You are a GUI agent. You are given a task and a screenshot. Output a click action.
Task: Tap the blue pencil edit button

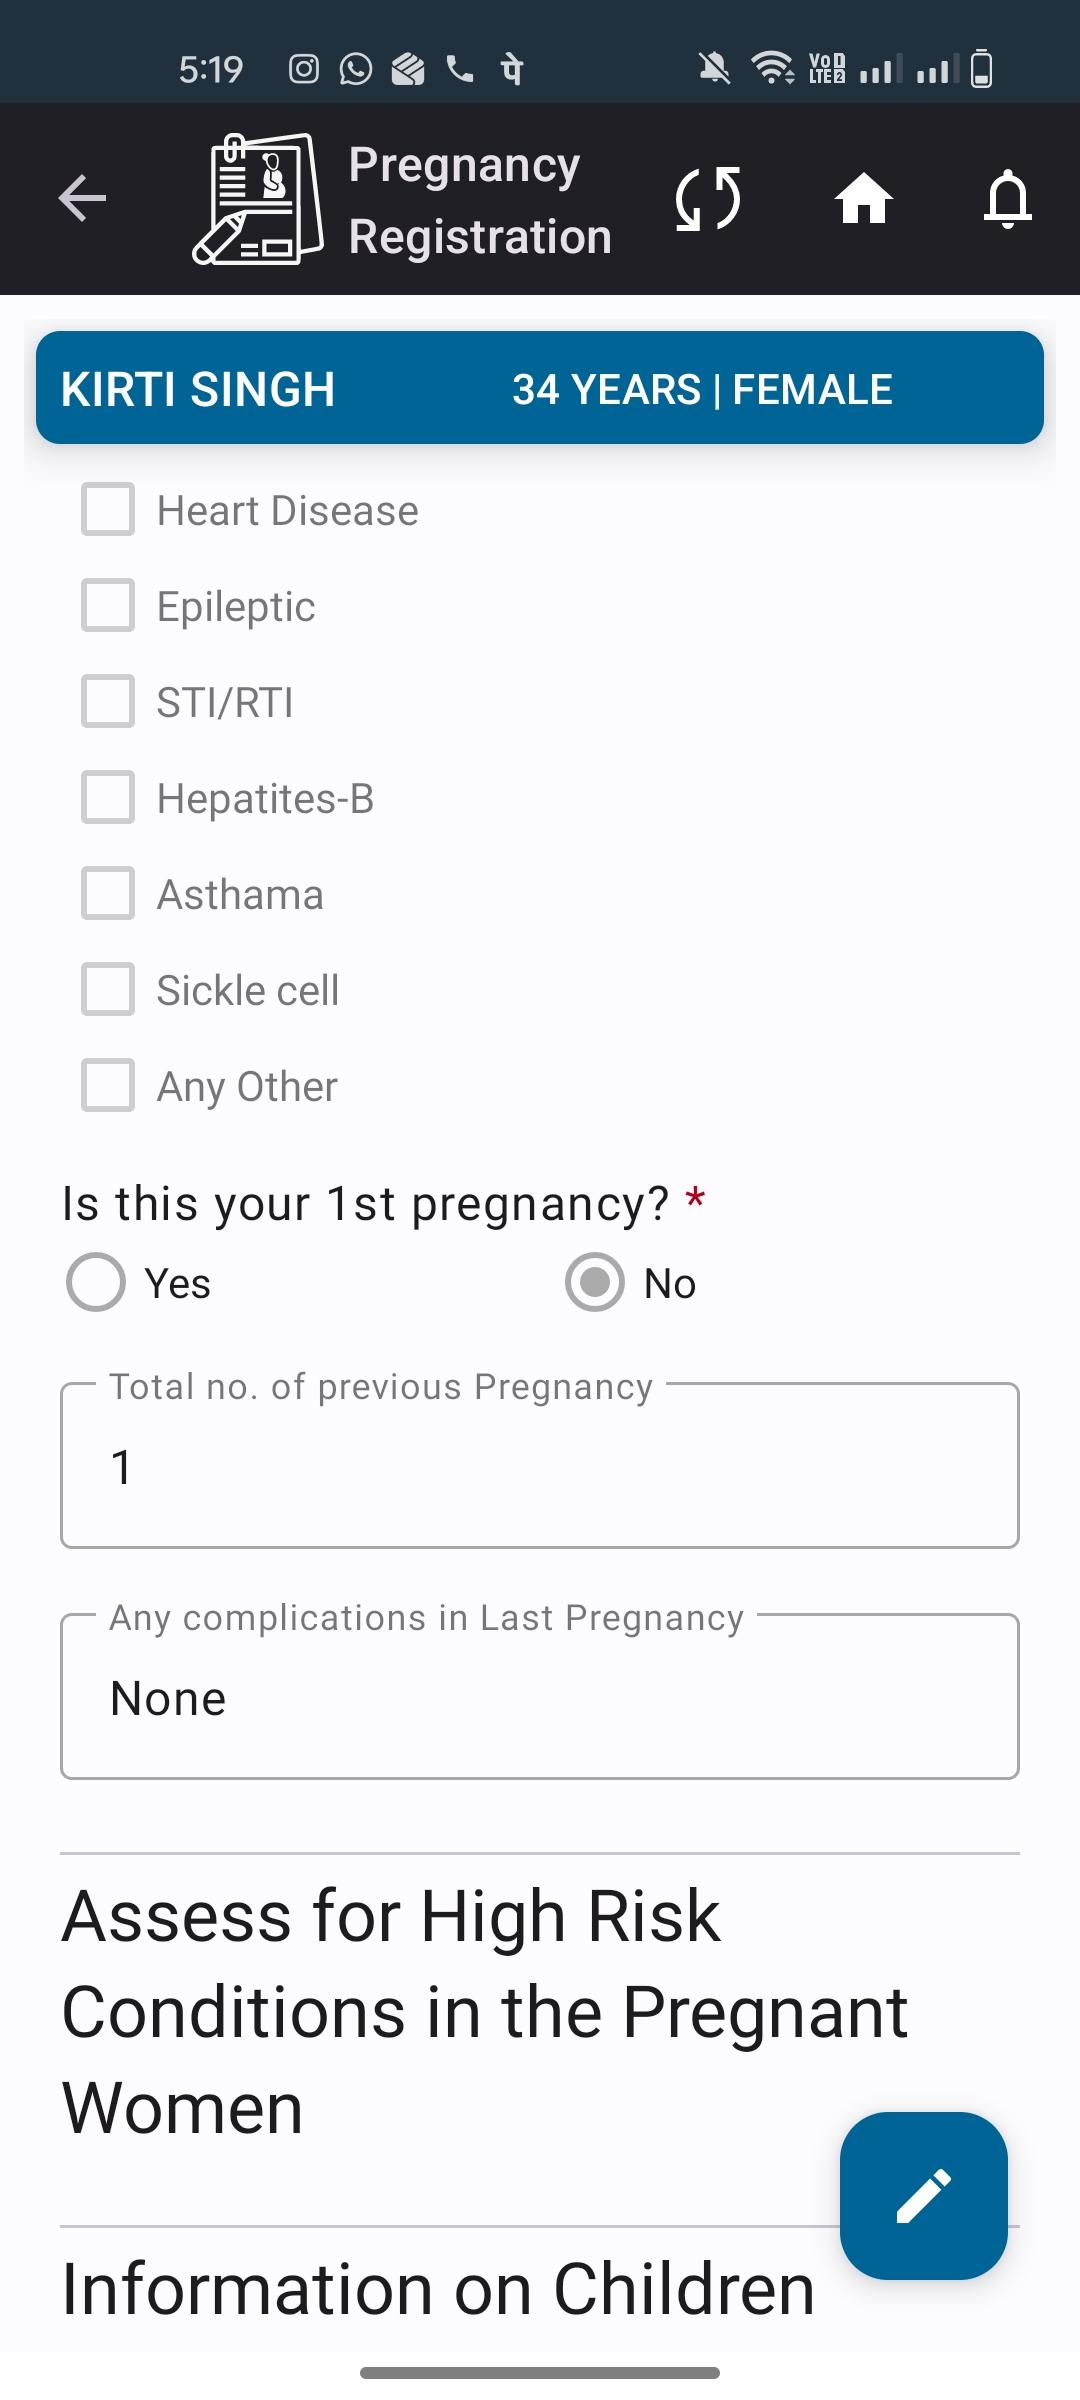tap(924, 2196)
